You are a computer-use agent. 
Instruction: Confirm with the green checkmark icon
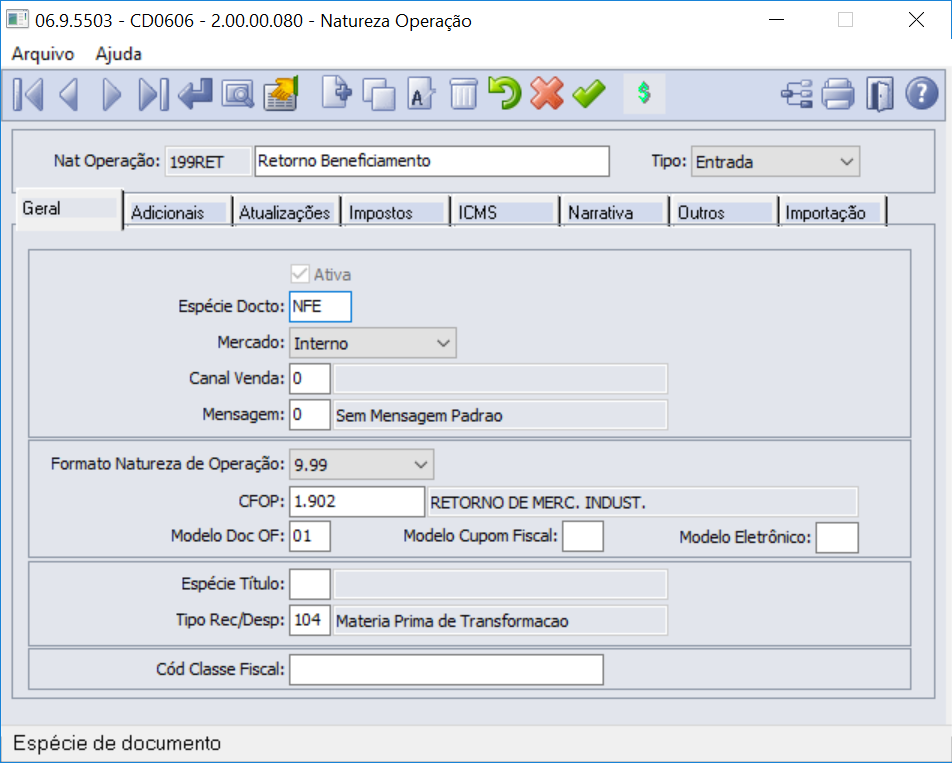tap(589, 93)
